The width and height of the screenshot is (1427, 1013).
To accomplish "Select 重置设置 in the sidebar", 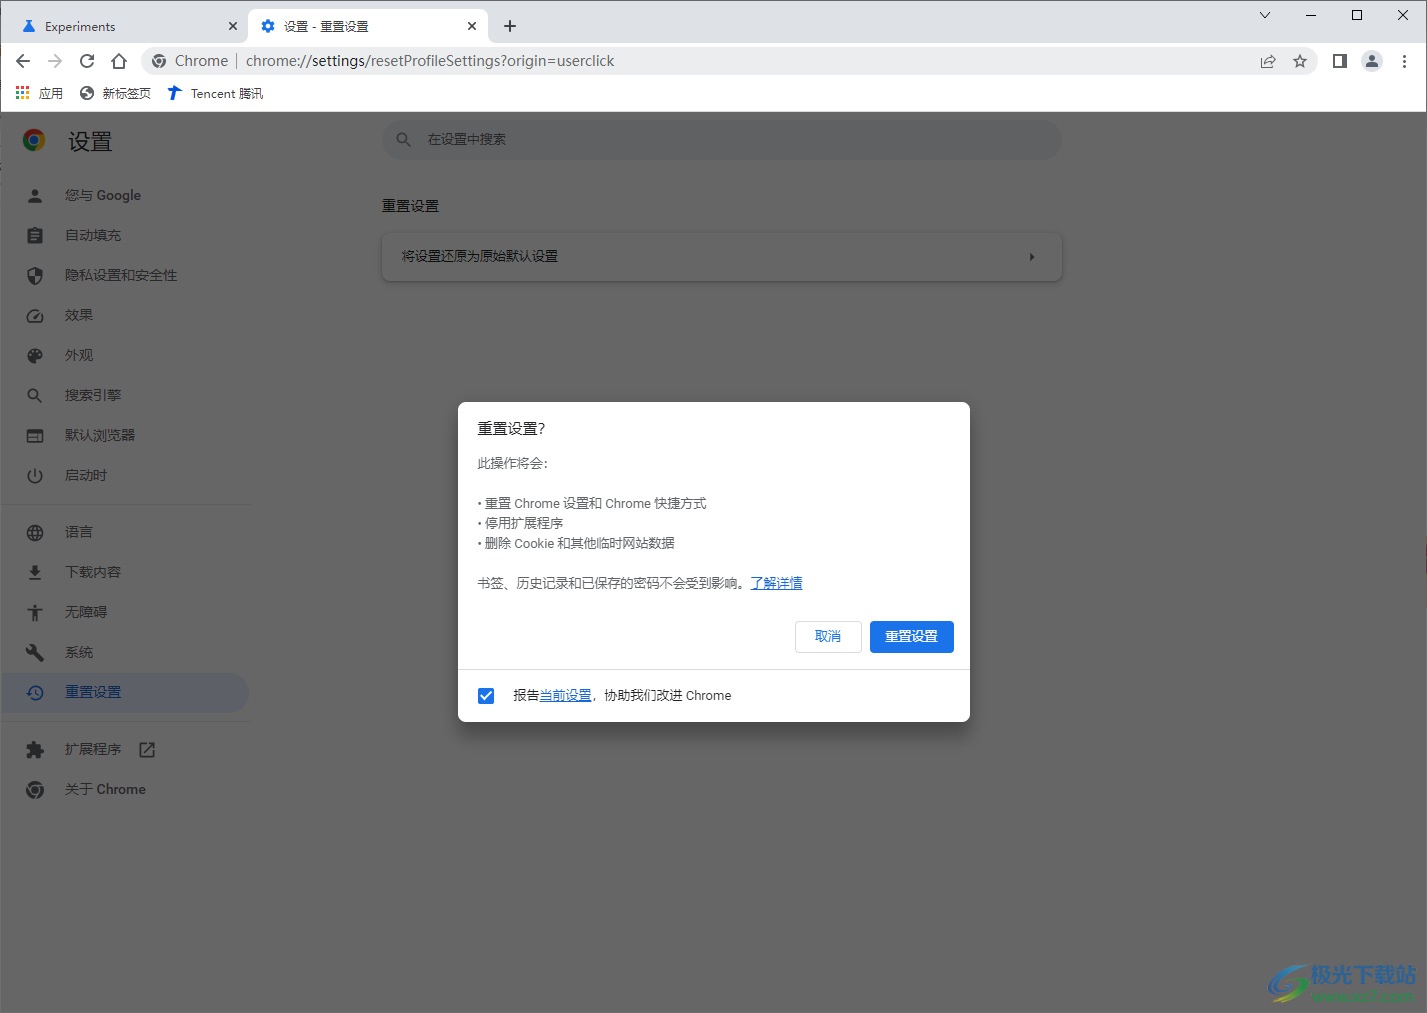I will pos(125,692).
